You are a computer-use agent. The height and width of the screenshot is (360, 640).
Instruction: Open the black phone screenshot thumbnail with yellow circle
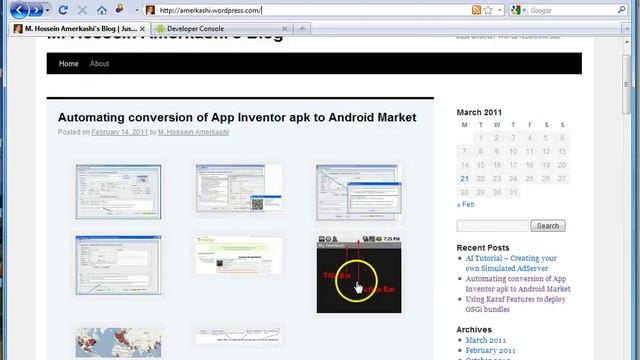pyautogui.click(x=359, y=274)
